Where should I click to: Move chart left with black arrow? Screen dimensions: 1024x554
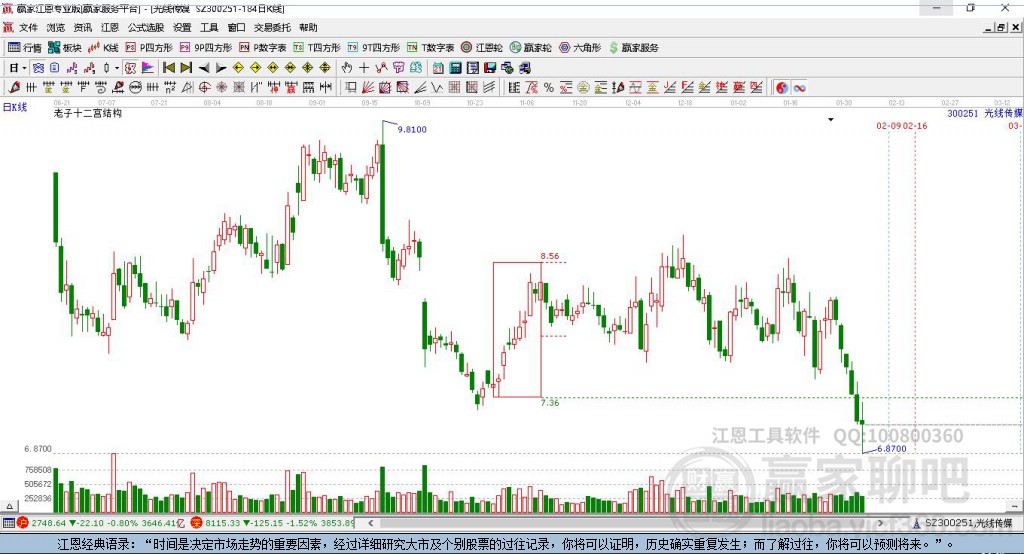pyautogui.click(x=204, y=68)
